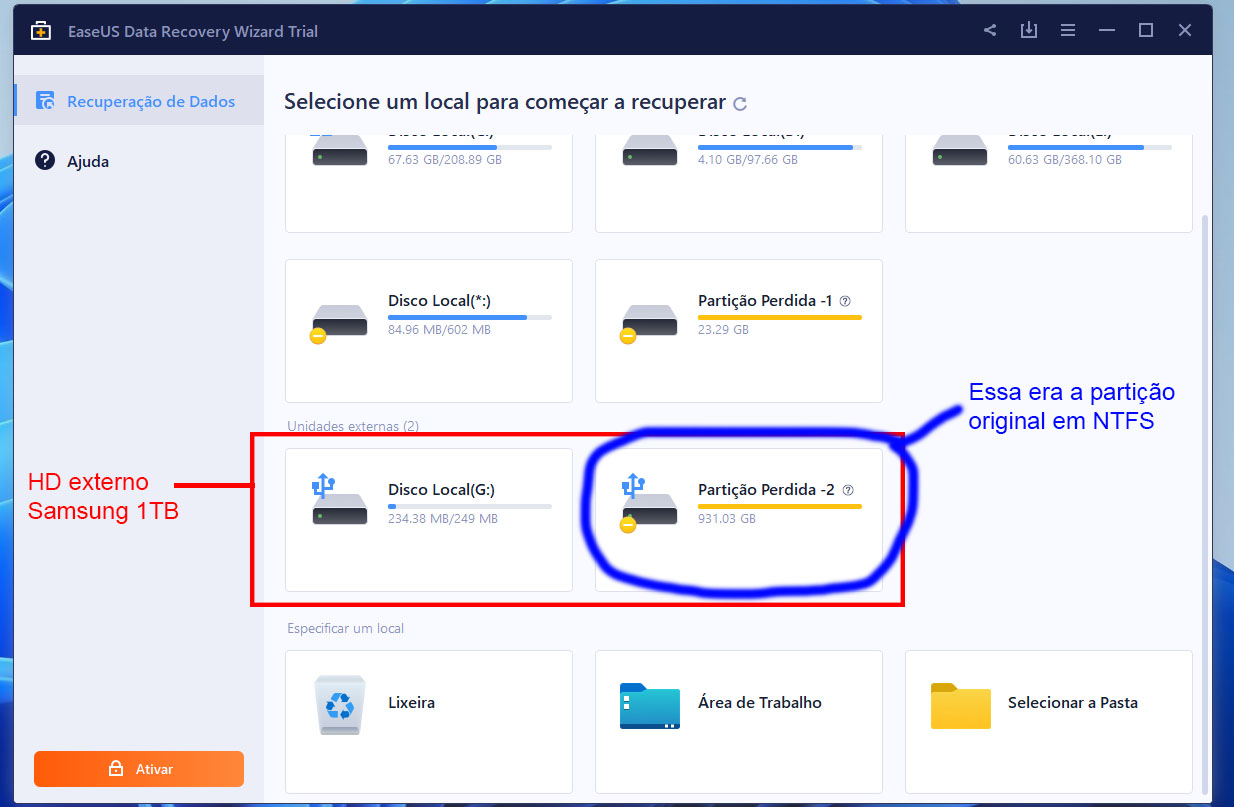The image size is (1234, 807).
Task: Click the 60.63 GB/368.10 GB size text
Action: point(1065,160)
